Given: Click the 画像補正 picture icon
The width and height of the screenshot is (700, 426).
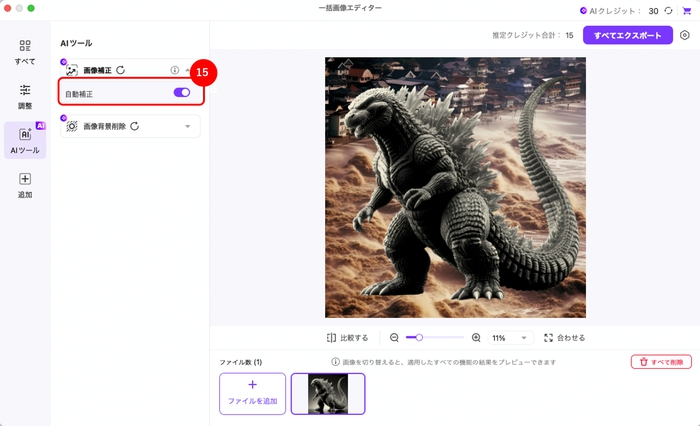Looking at the screenshot, I should point(72,70).
